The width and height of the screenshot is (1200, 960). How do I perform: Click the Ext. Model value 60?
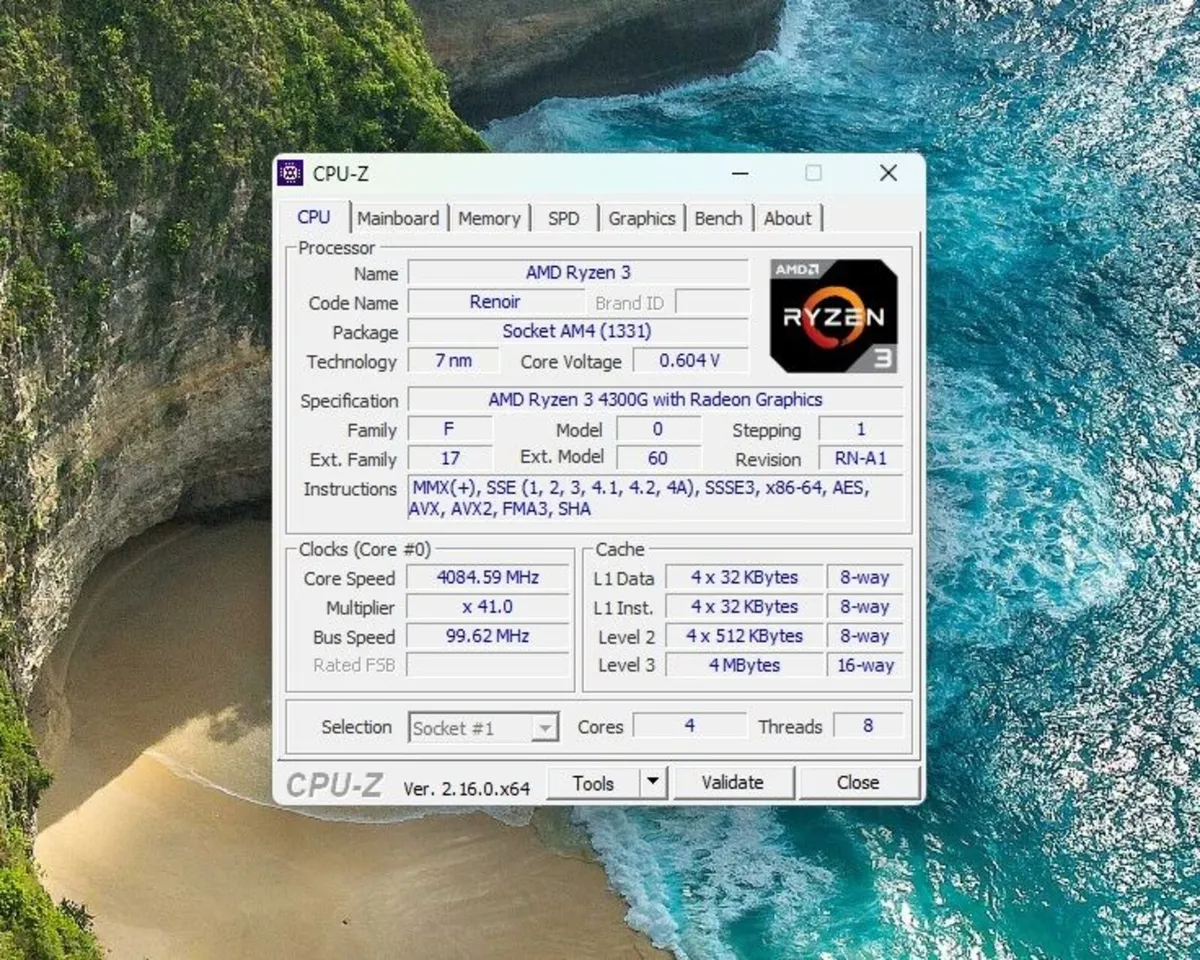(x=658, y=458)
